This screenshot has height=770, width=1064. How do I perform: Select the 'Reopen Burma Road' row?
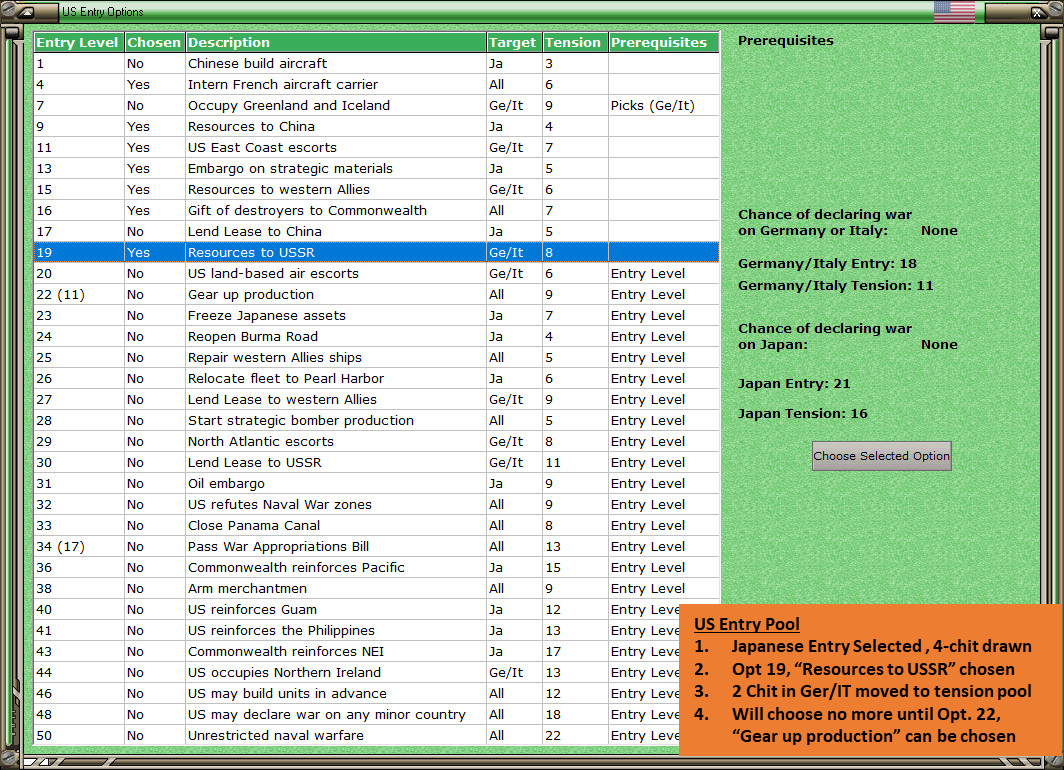[377, 336]
